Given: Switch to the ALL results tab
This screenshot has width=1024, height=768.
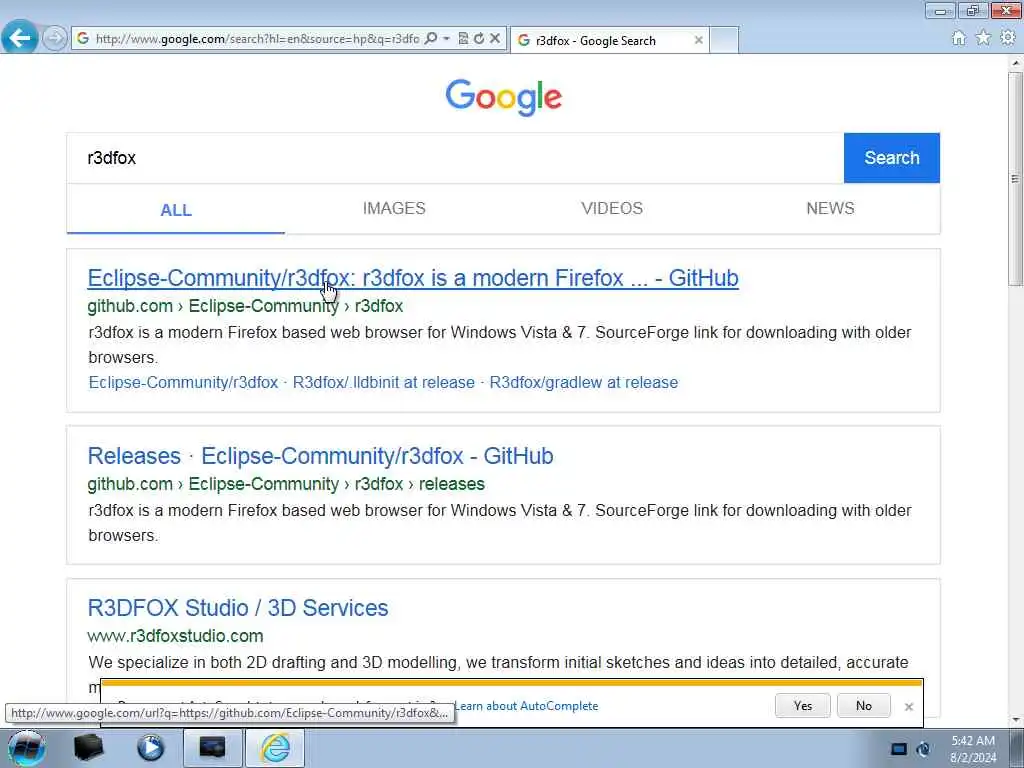Looking at the screenshot, I should click(x=176, y=210).
